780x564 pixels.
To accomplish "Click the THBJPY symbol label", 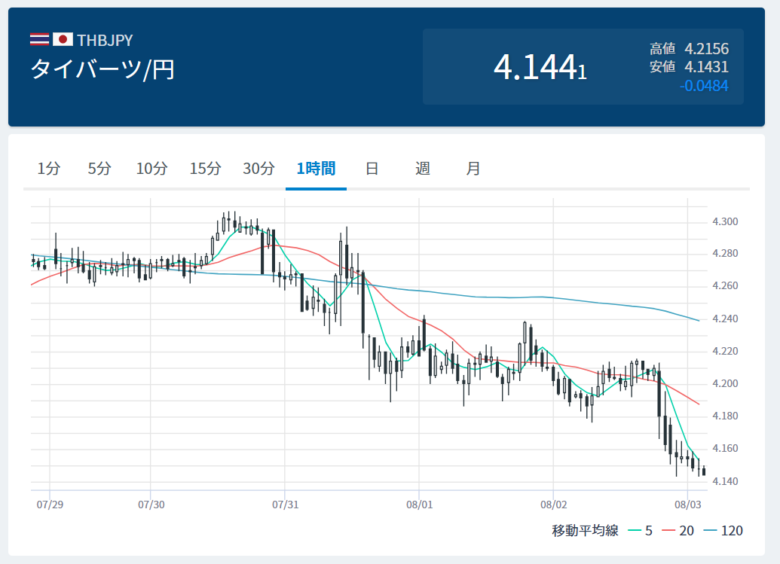I will pyautogui.click(x=106, y=40).
